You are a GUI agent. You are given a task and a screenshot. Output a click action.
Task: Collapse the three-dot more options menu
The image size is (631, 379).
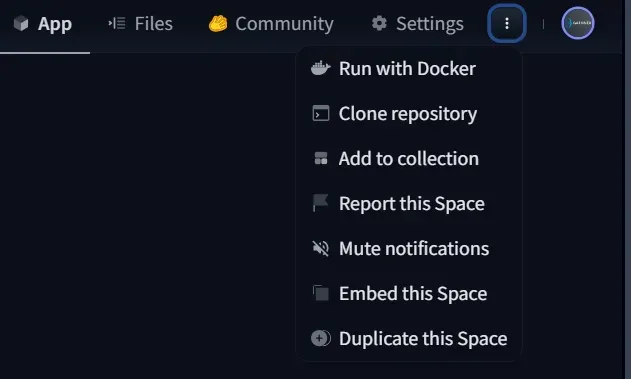pyautogui.click(x=507, y=23)
